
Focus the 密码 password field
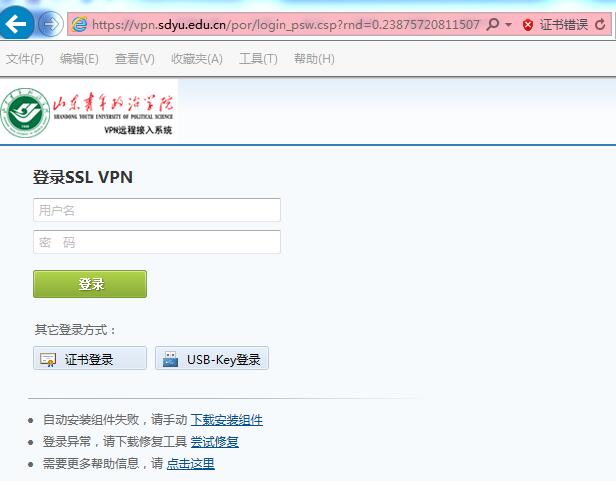(157, 242)
